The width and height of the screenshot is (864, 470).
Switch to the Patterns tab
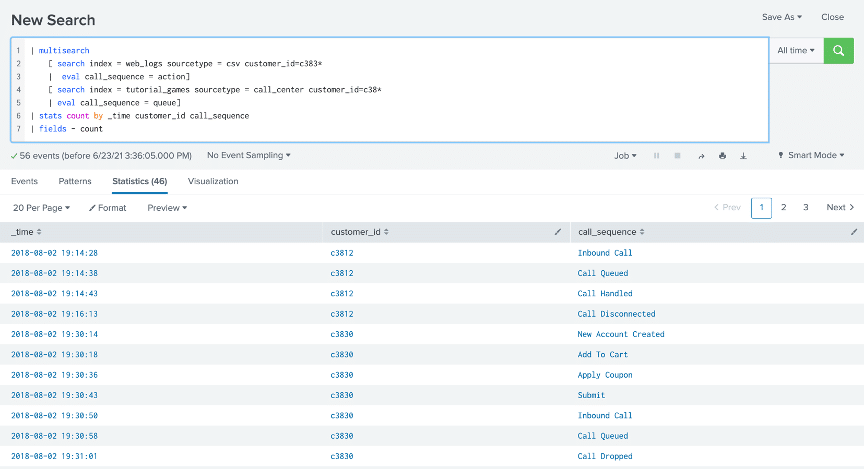pos(75,181)
